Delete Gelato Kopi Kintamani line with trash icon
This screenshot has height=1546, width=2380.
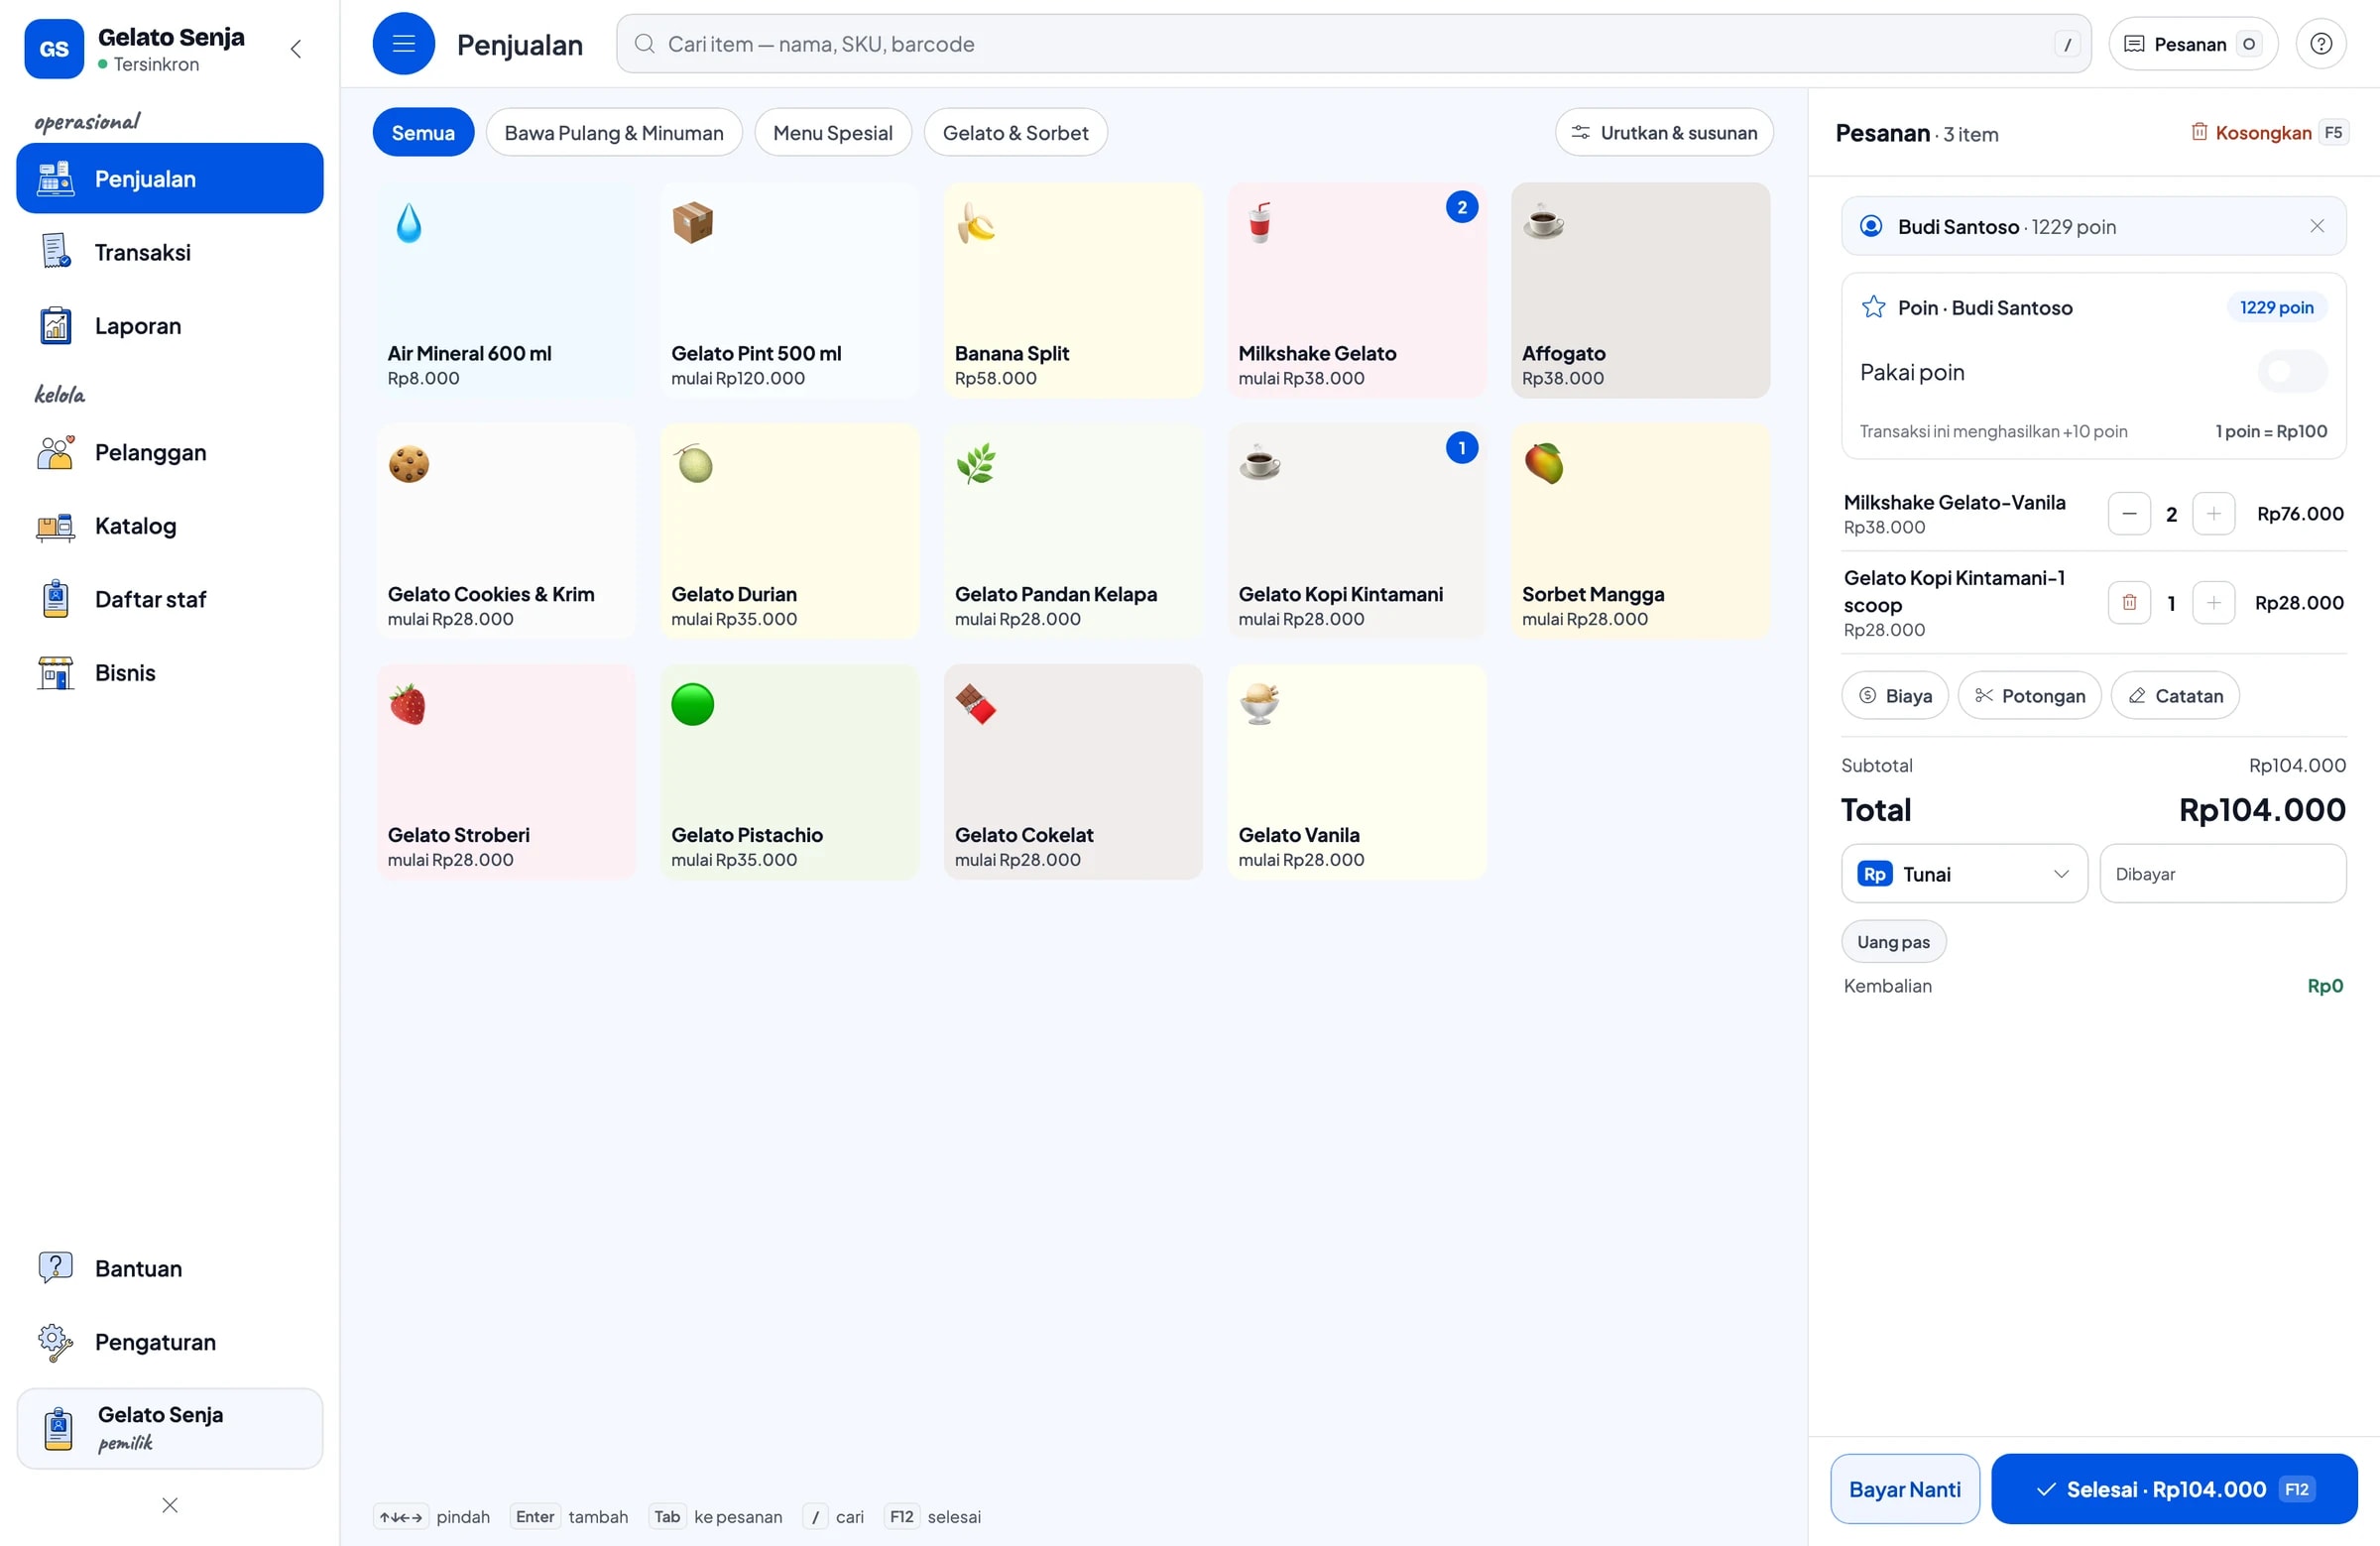tap(2129, 603)
